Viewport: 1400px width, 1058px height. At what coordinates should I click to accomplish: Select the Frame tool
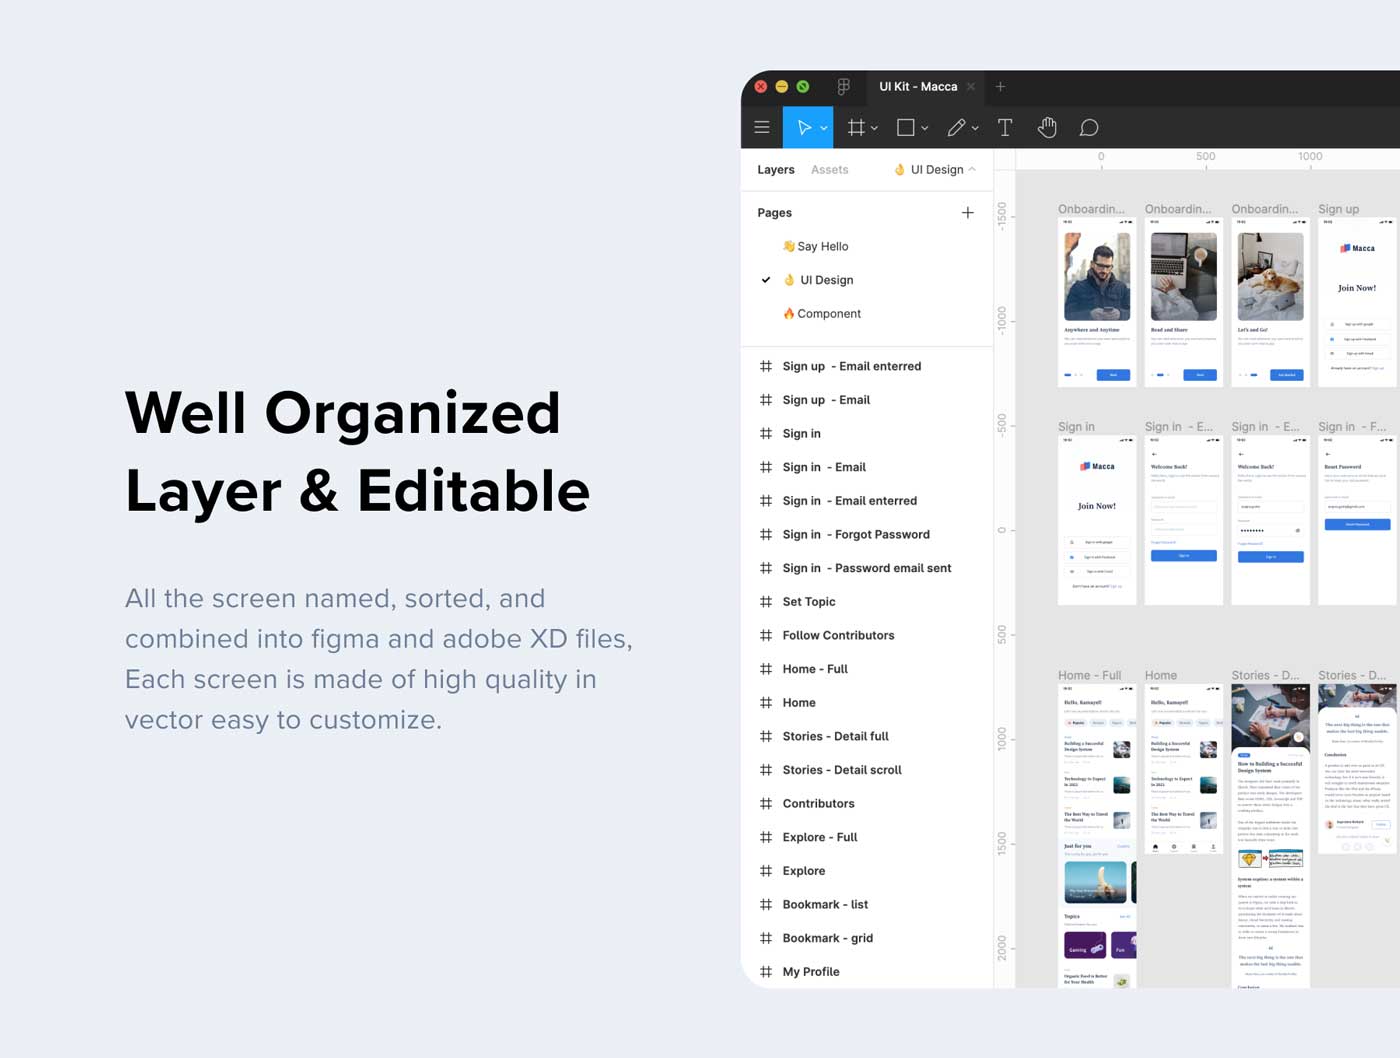coord(856,128)
